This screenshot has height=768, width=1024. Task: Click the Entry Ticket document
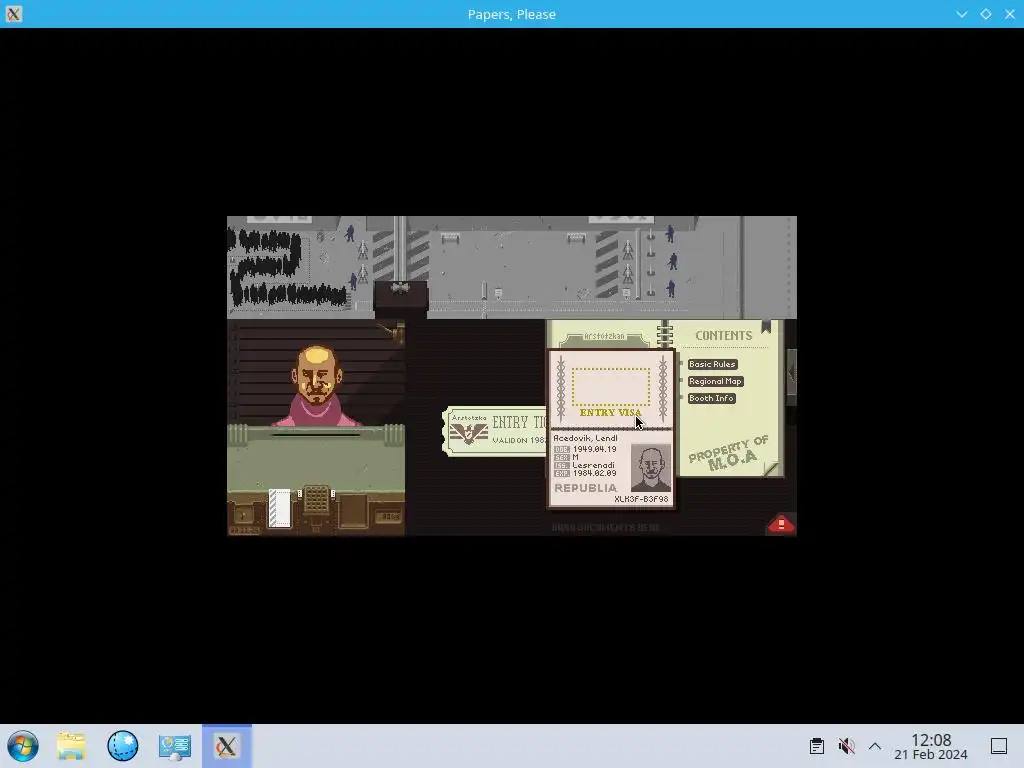(494, 431)
